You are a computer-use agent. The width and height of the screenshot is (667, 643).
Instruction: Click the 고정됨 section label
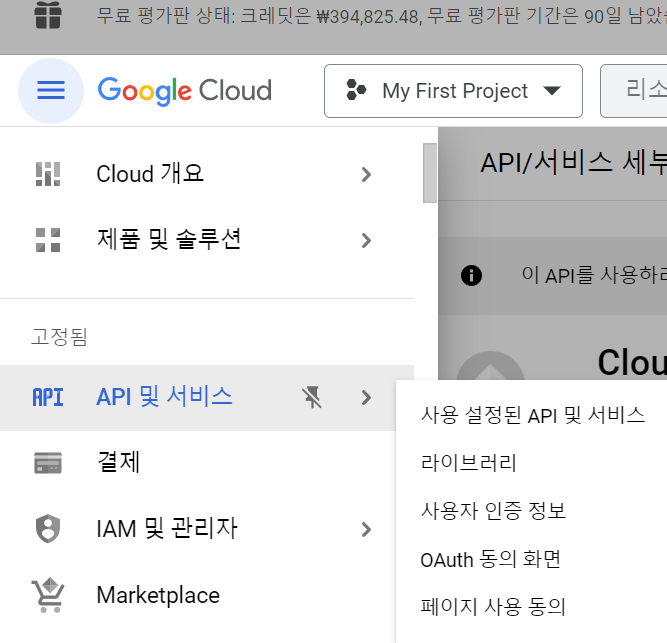59,337
